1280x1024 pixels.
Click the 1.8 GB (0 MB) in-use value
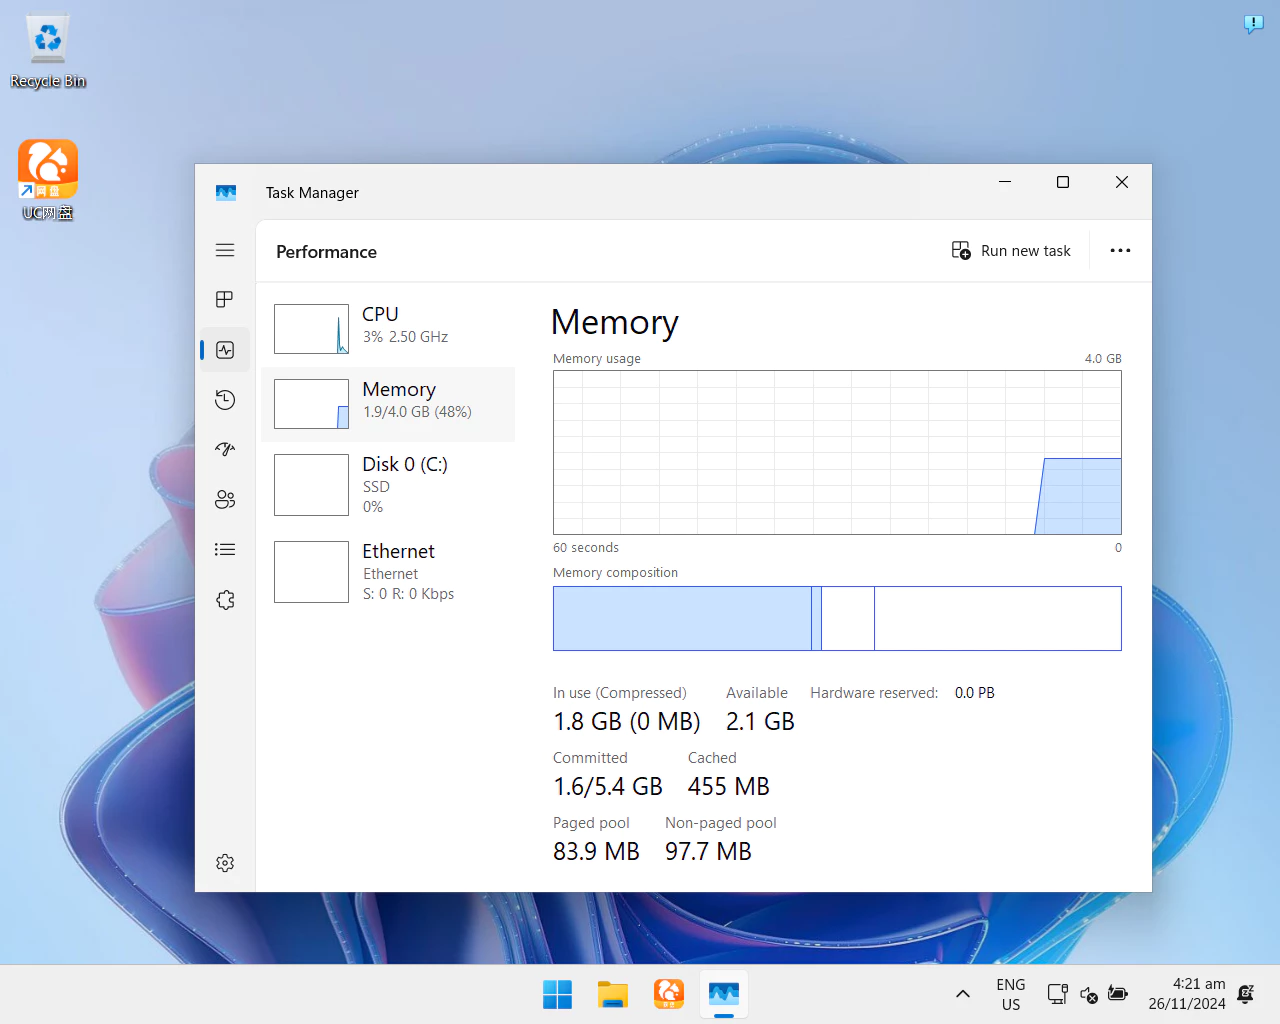[x=627, y=721]
